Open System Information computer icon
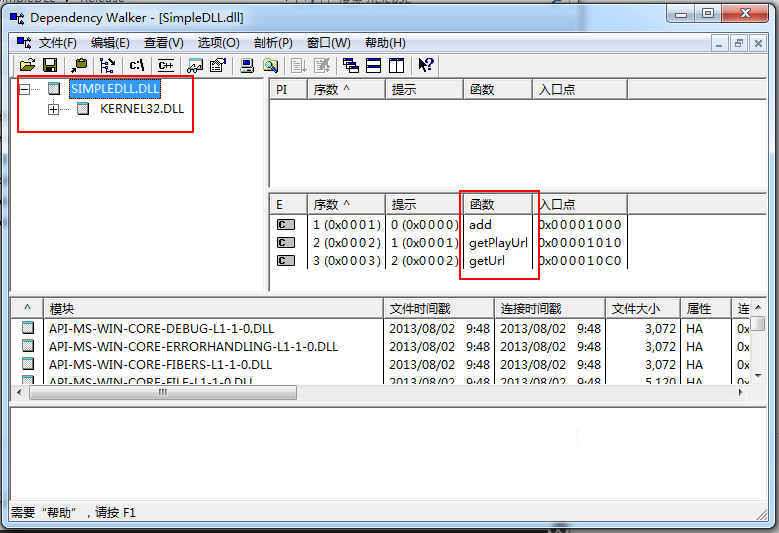 [x=247, y=65]
